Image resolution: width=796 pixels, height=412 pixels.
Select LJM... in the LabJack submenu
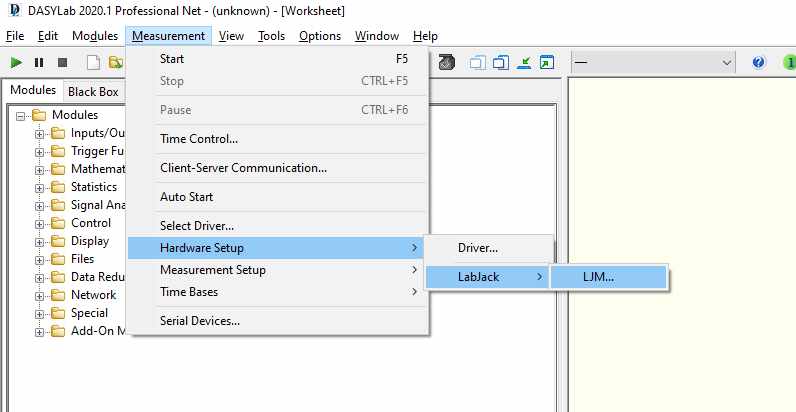pyautogui.click(x=598, y=276)
